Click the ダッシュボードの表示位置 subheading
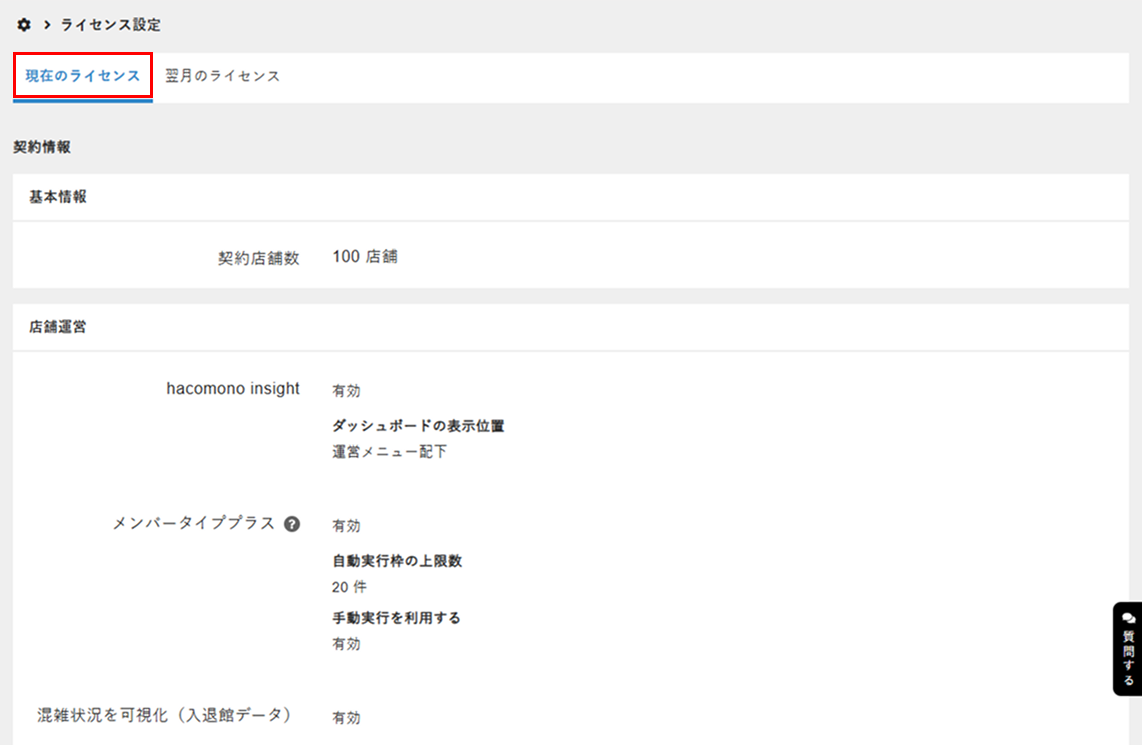Image resolution: width=1142 pixels, height=745 pixels. pyautogui.click(x=418, y=426)
